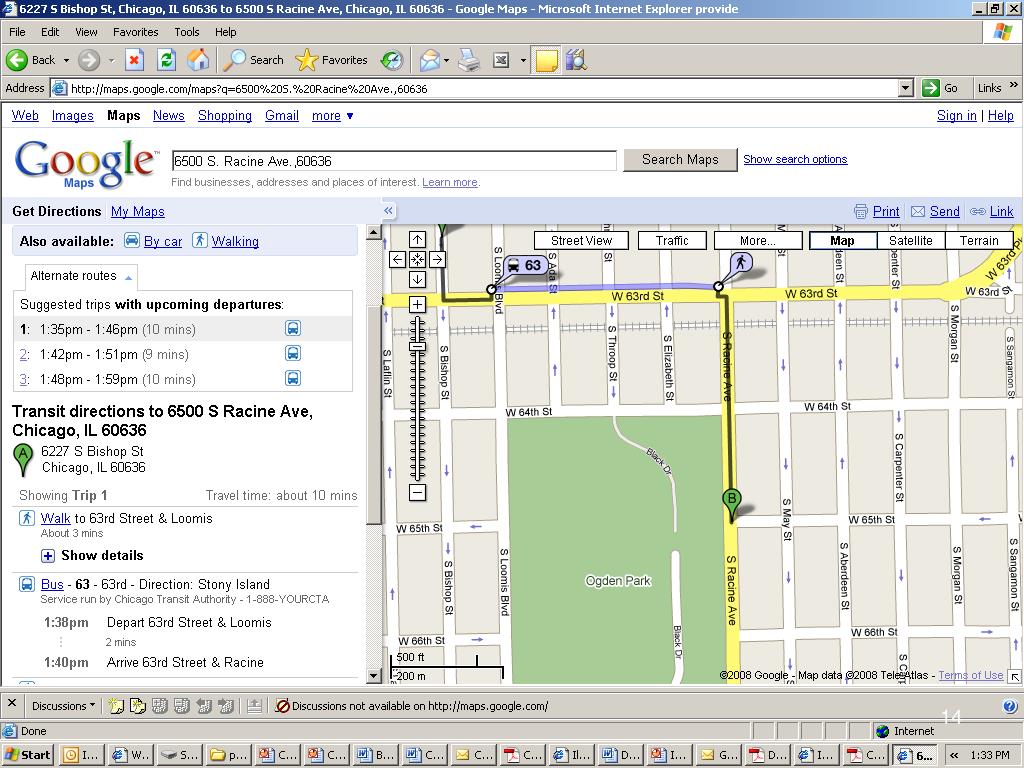Open the Tools menu
The height and width of the screenshot is (768, 1024).
pyautogui.click(x=187, y=32)
